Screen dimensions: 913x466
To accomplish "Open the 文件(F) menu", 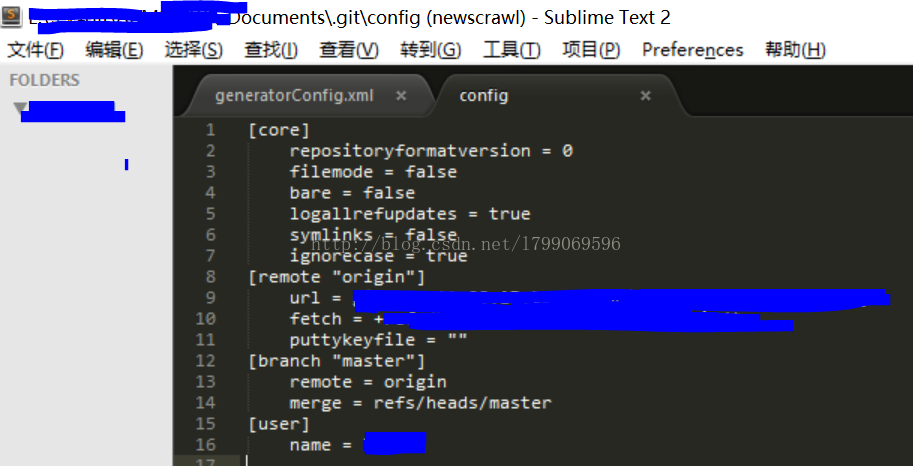I will click(x=36, y=50).
